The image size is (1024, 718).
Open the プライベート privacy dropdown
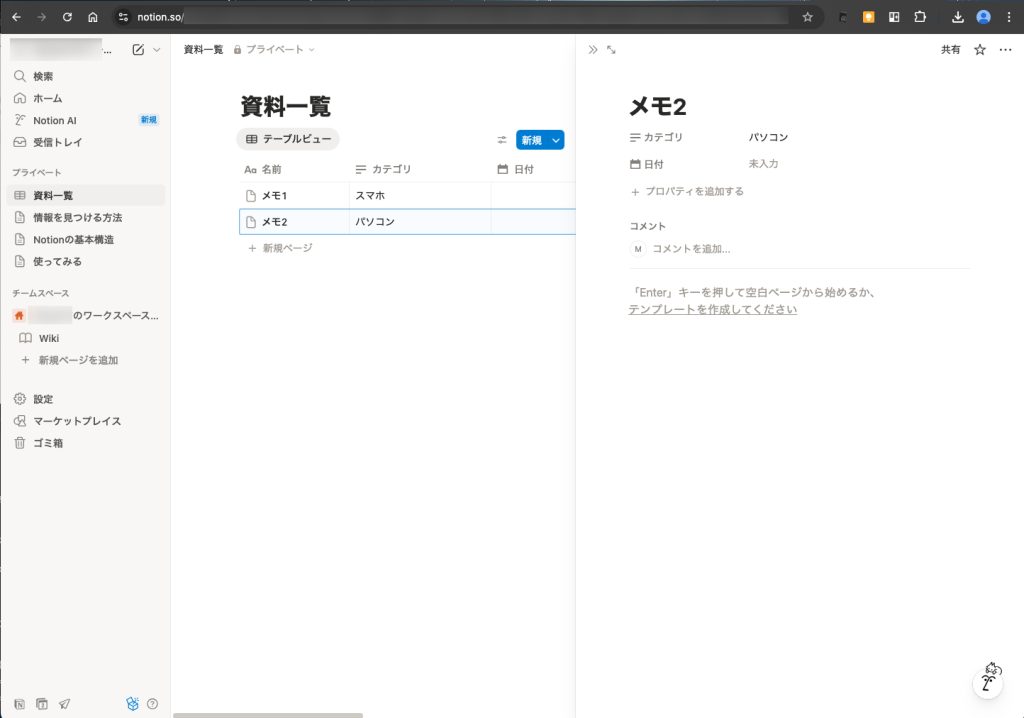point(274,50)
